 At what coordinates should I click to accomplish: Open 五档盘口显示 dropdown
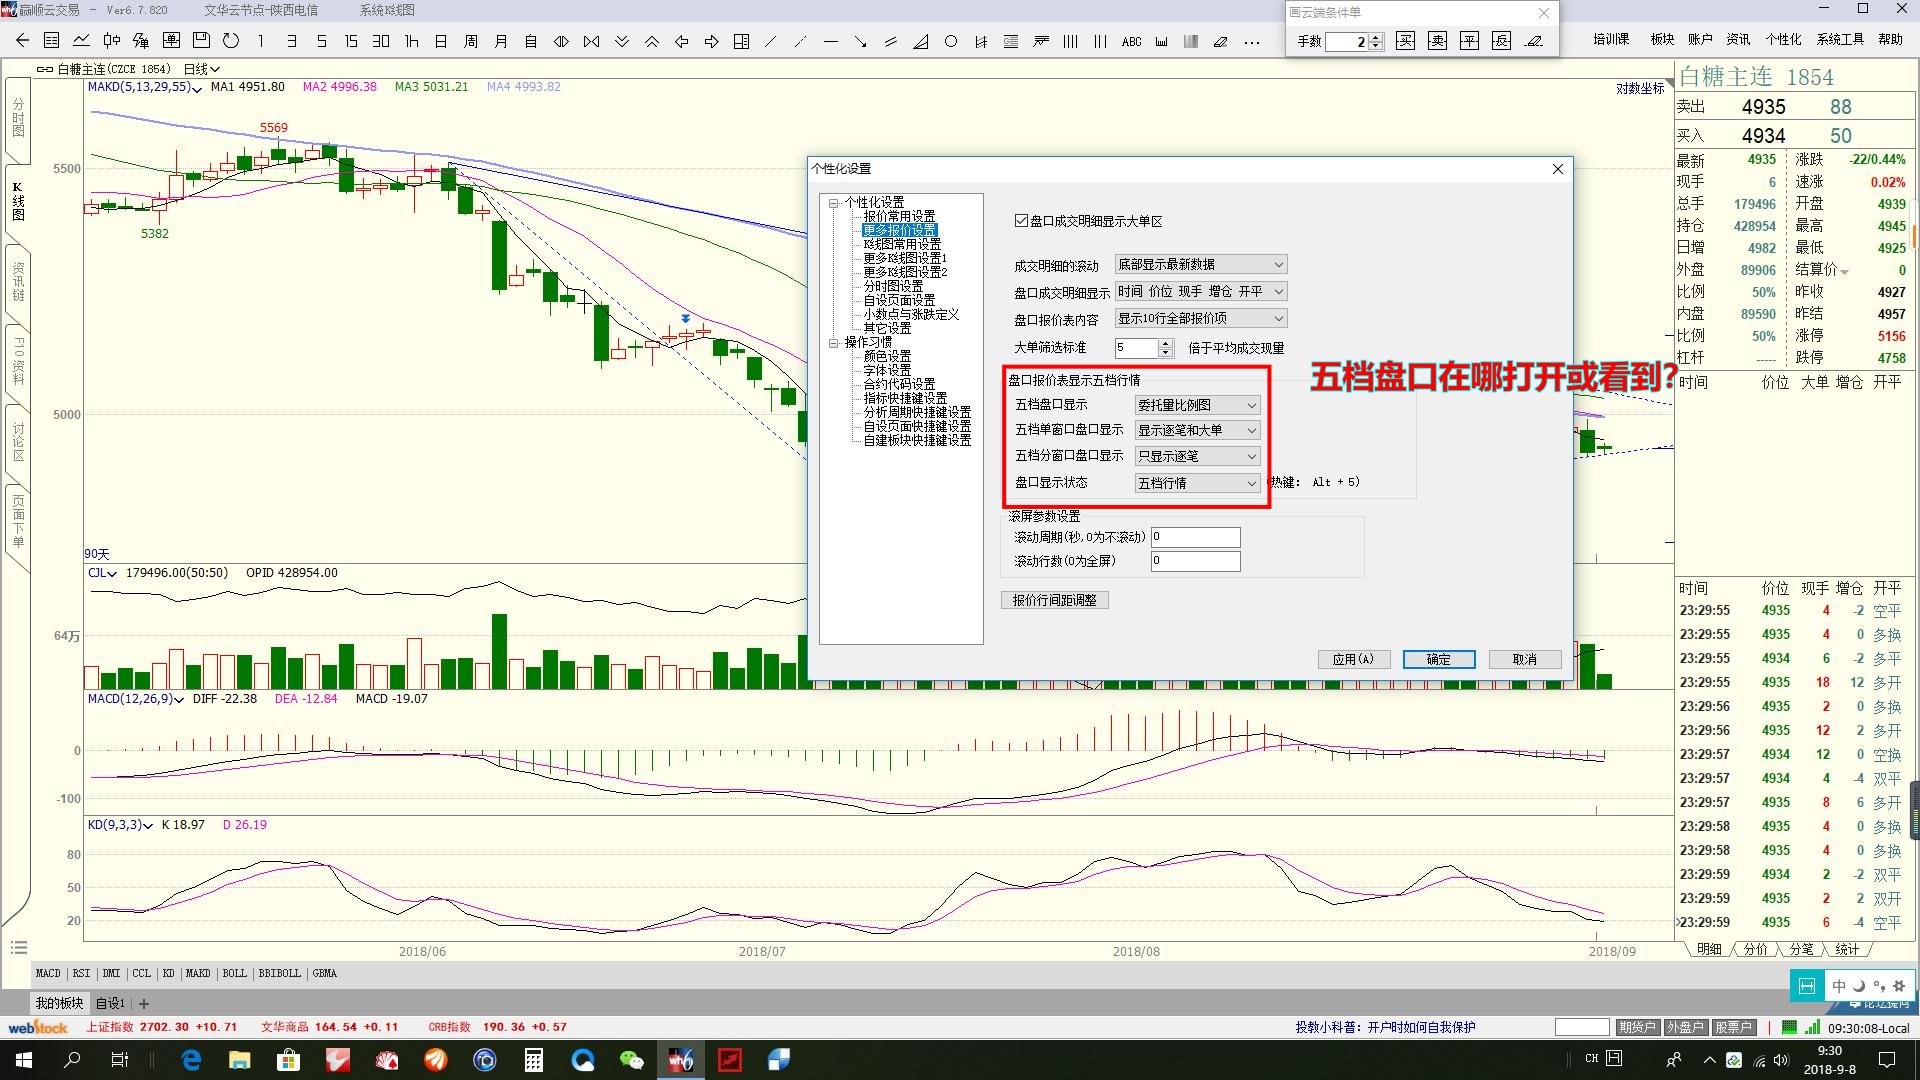pyautogui.click(x=1197, y=405)
